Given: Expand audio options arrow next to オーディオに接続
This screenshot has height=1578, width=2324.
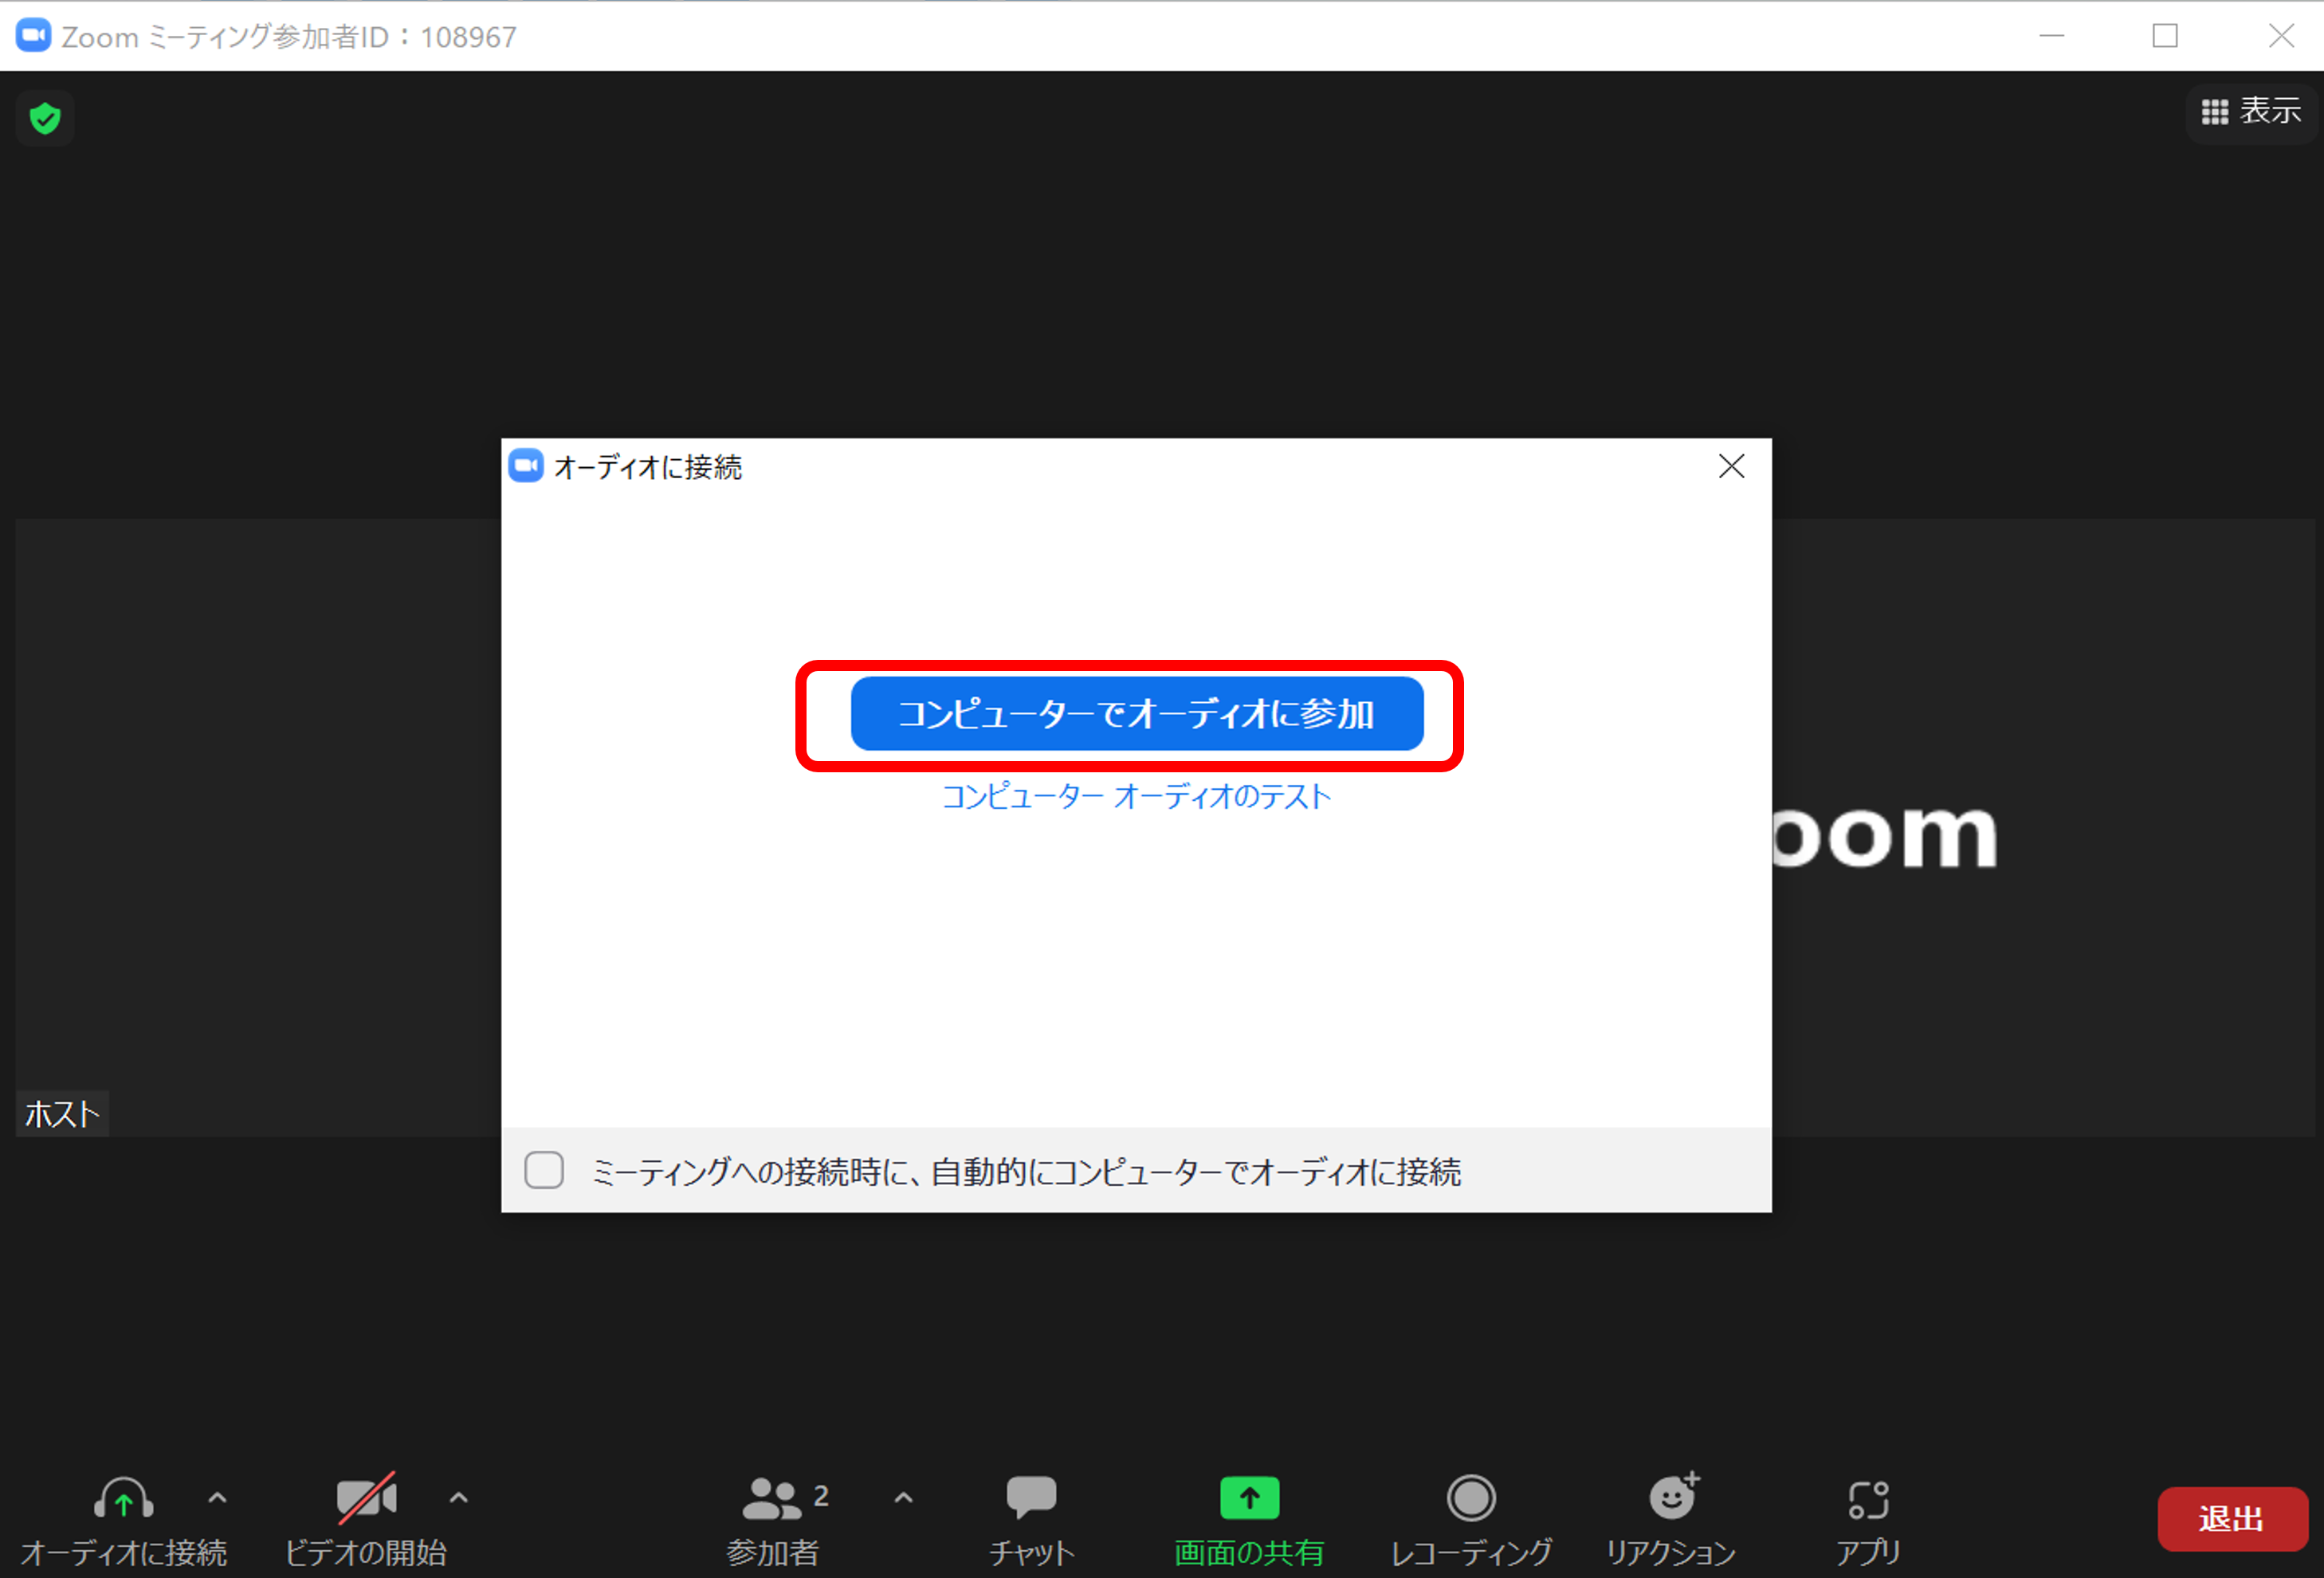Looking at the screenshot, I should pyautogui.click(x=217, y=1497).
